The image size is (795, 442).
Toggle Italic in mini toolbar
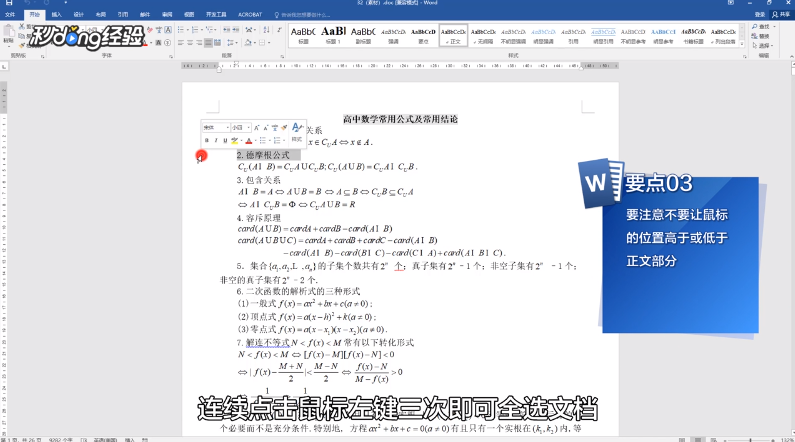coord(216,140)
